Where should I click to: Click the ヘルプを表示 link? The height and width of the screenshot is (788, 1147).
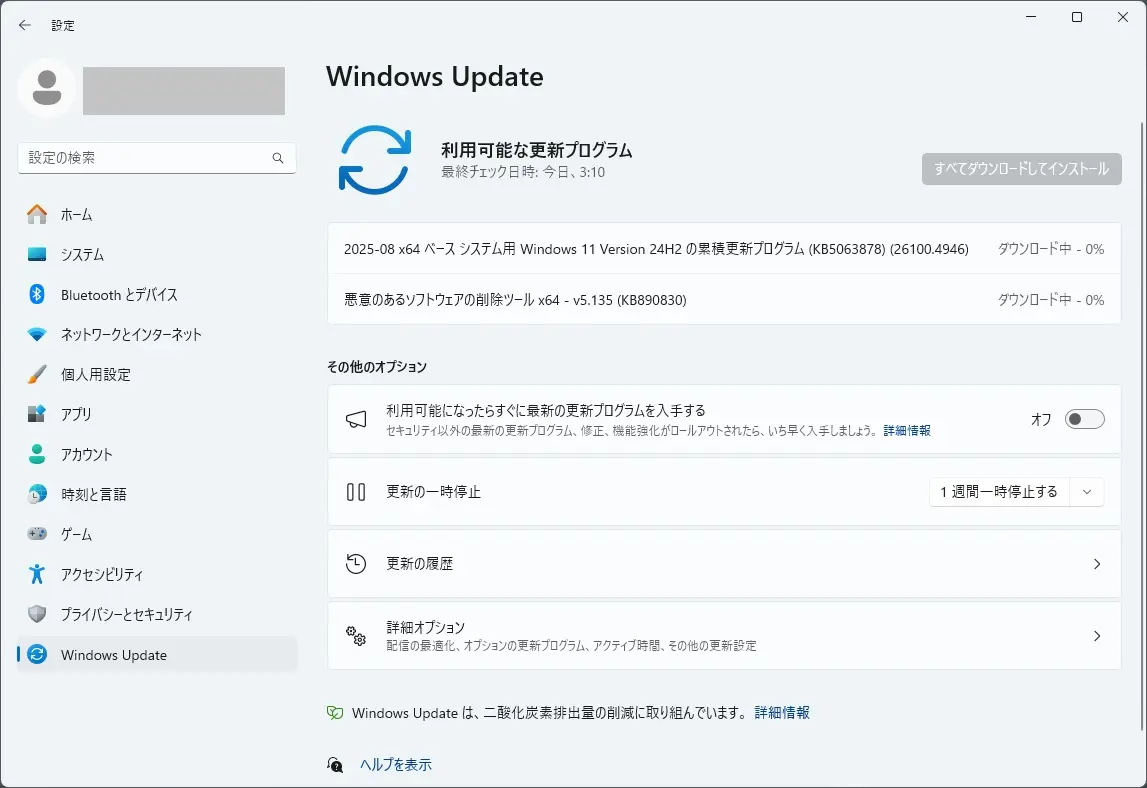click(x=396, y=765)
